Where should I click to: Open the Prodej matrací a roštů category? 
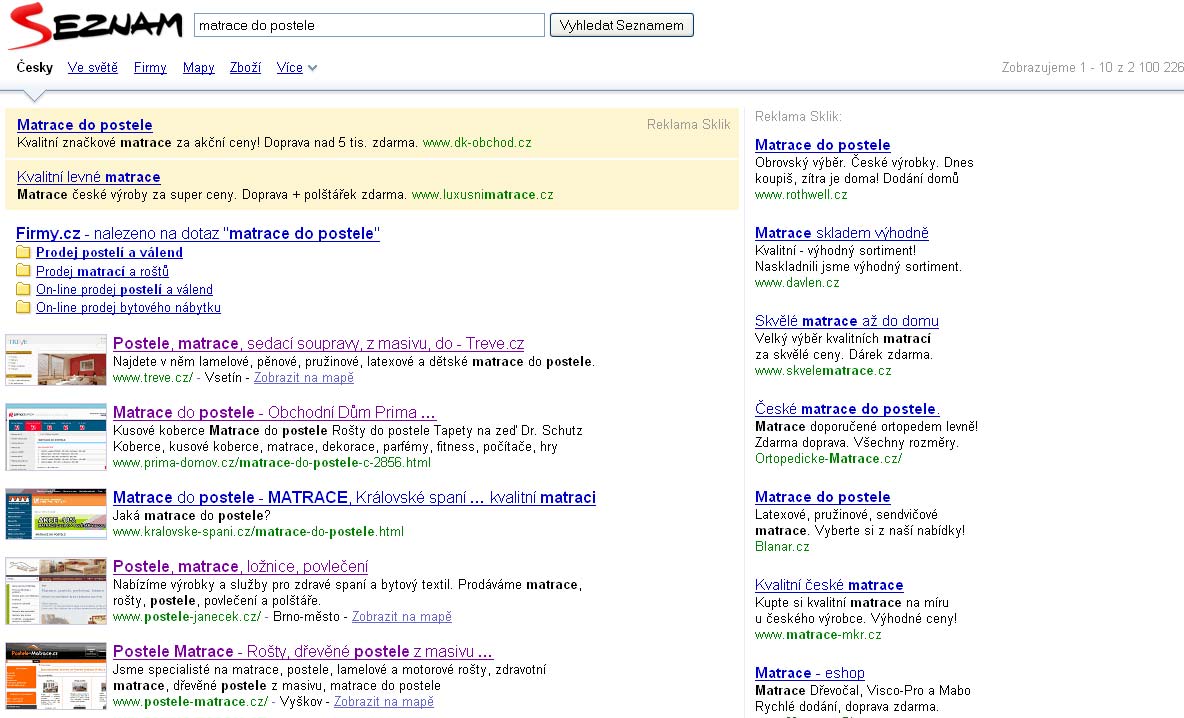103,271
